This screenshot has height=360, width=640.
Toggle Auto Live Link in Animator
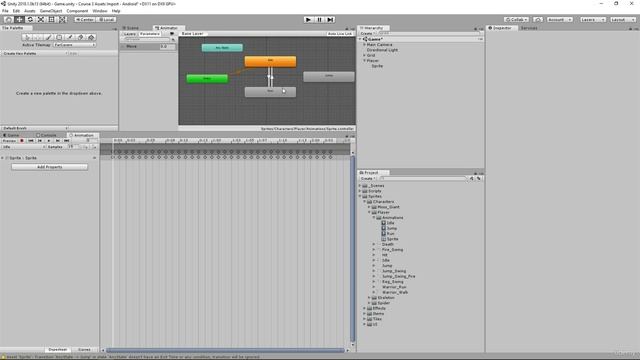[x=340, y=34]
